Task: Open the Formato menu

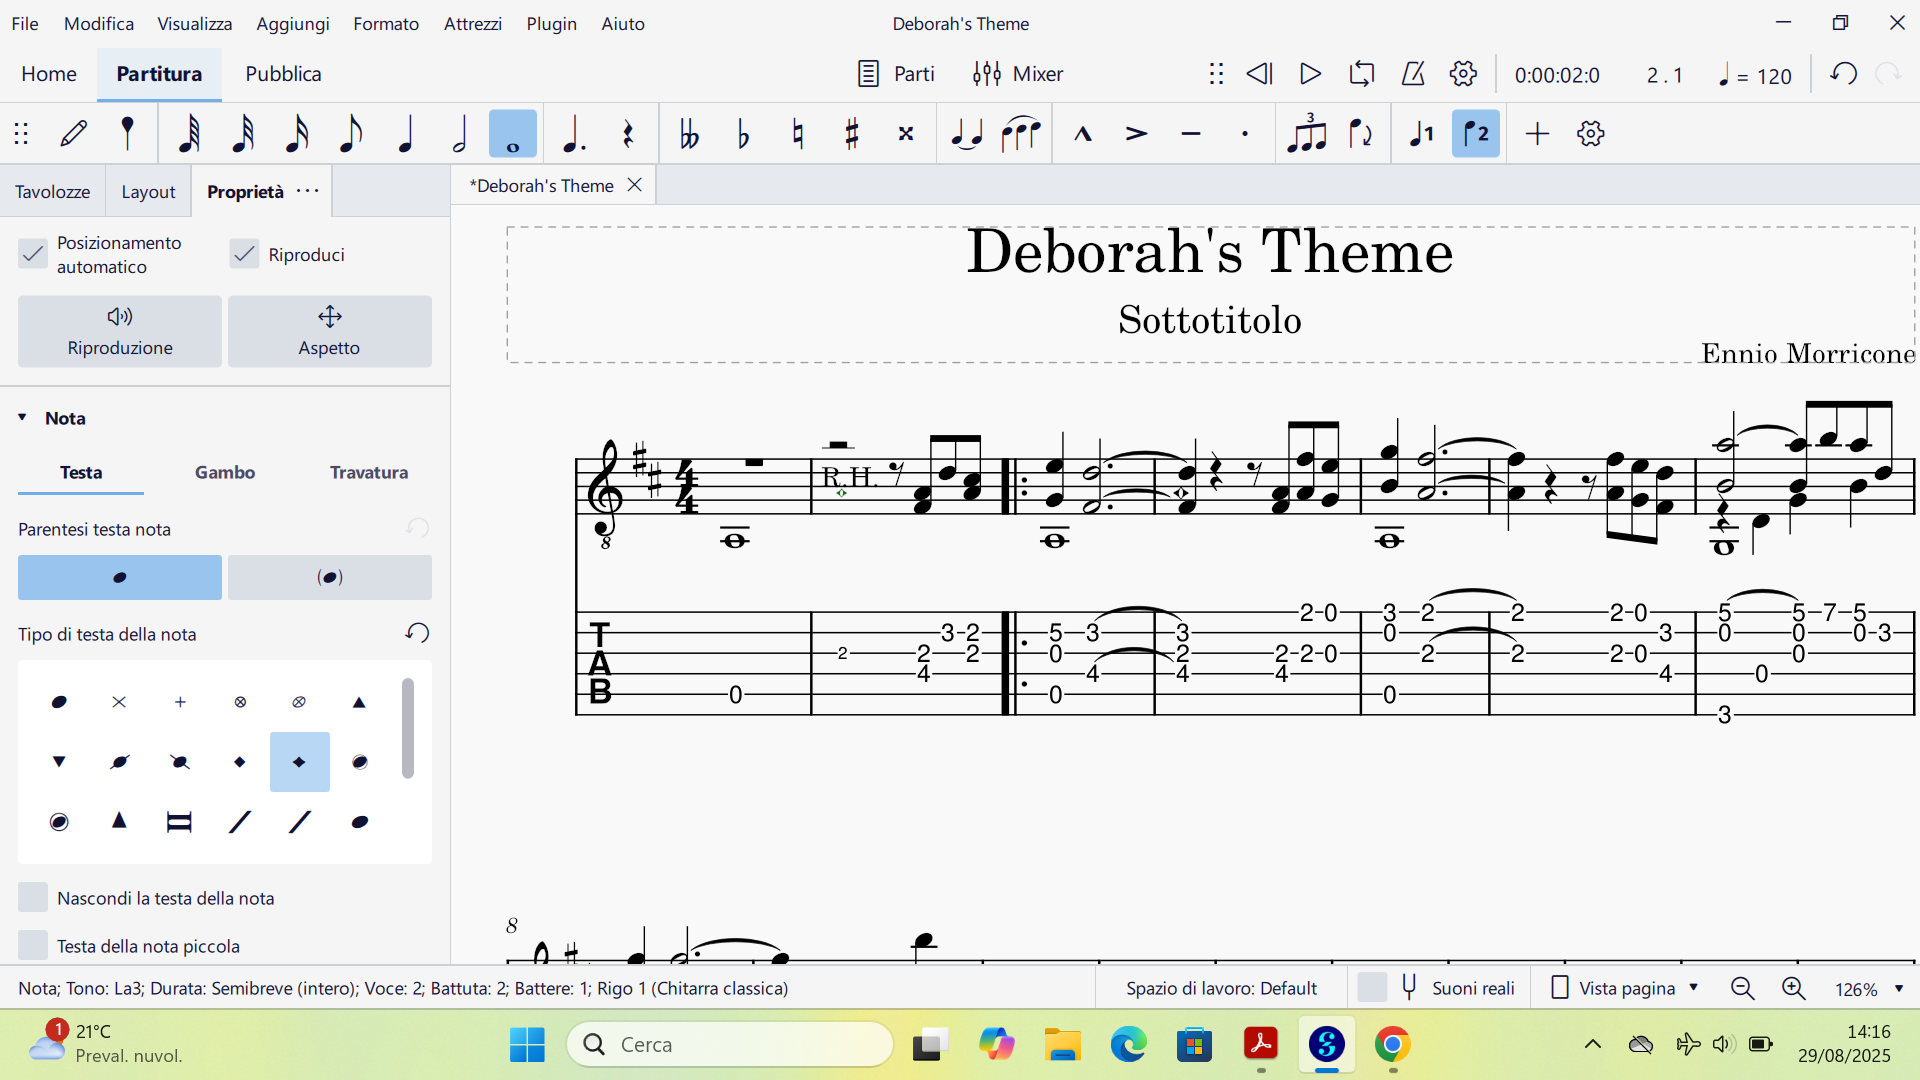Action: pos(386,23)
